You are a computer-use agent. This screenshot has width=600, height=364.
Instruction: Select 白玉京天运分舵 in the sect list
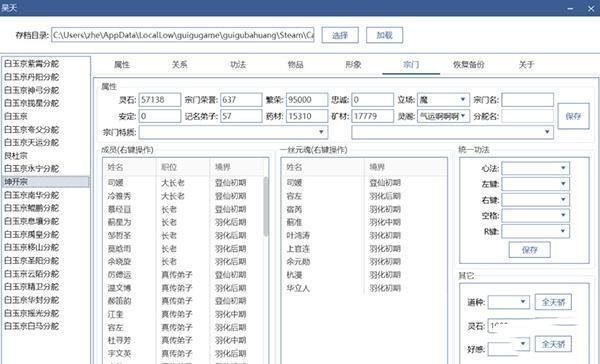(45, 142)
